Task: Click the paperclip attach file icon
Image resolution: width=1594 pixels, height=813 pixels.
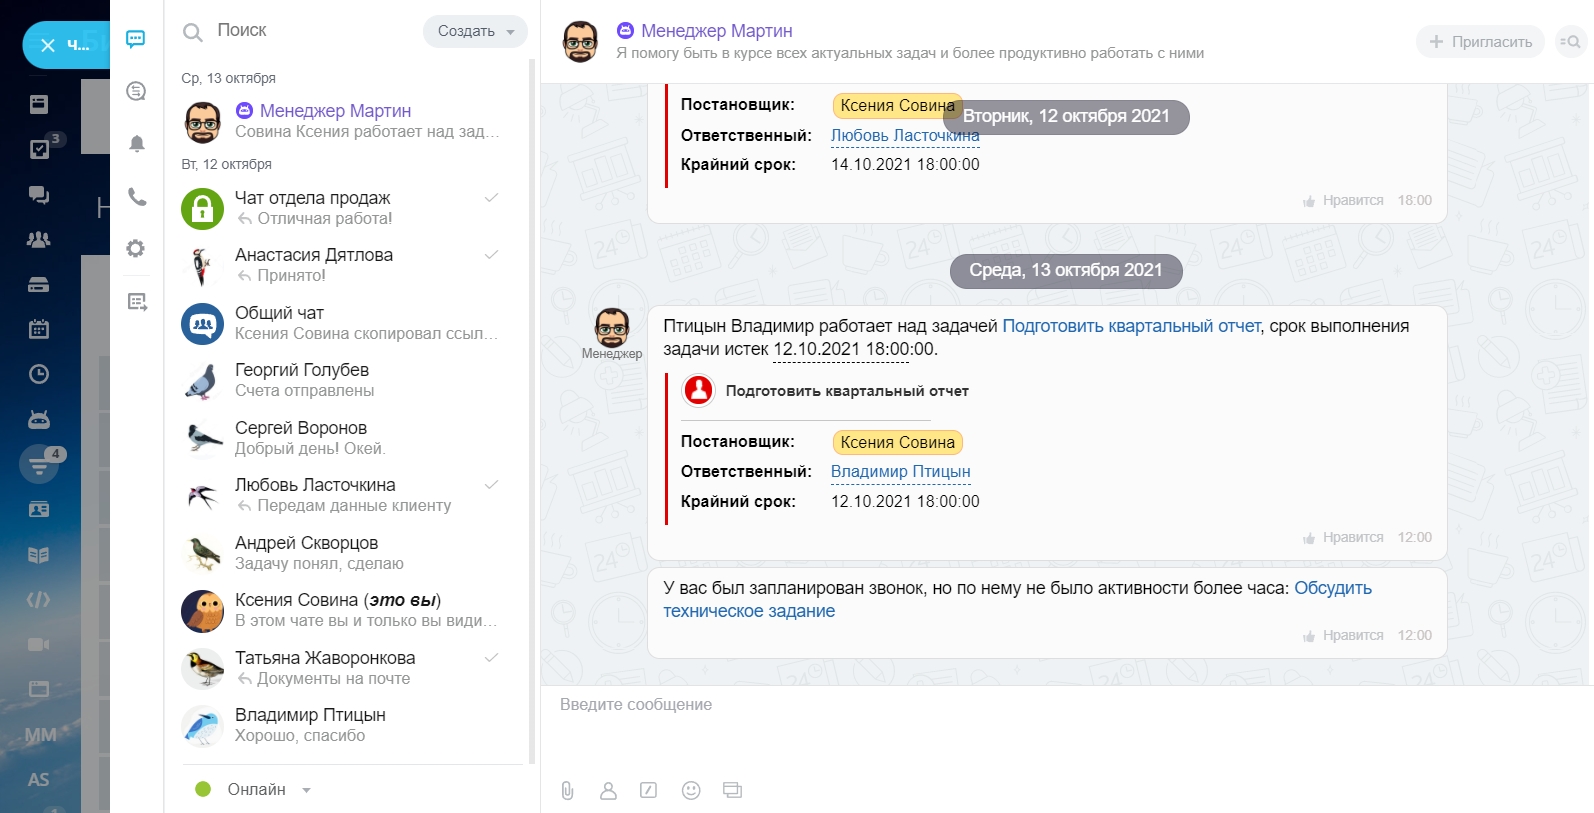Action: pos(567,790)
